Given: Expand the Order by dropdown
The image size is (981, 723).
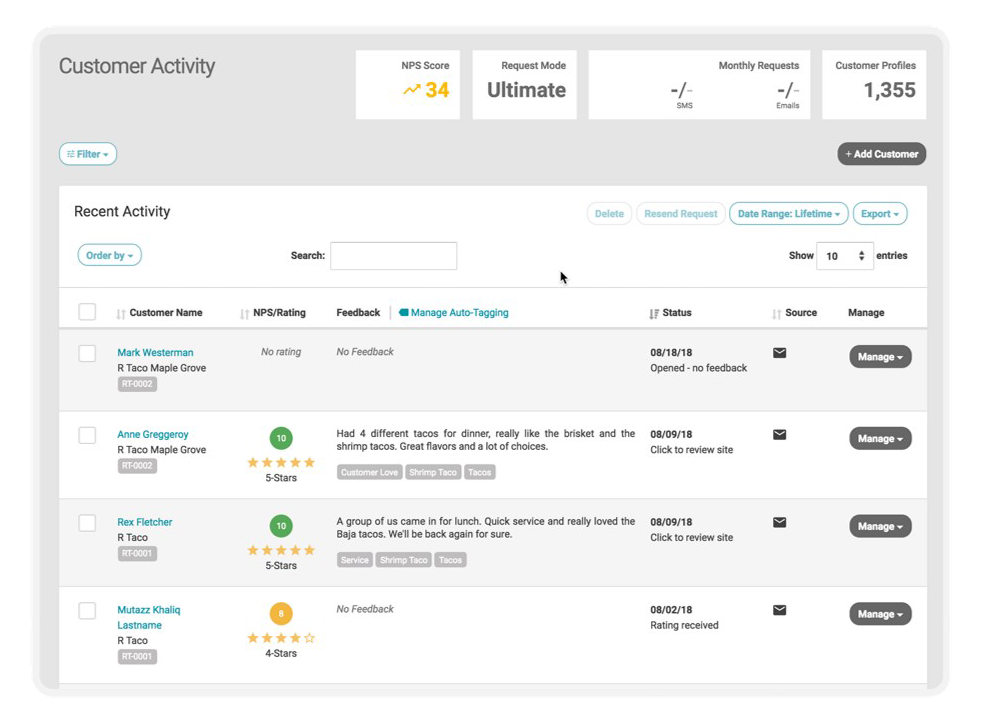Looking at the screenshot, I should click(x=109, y=255).
